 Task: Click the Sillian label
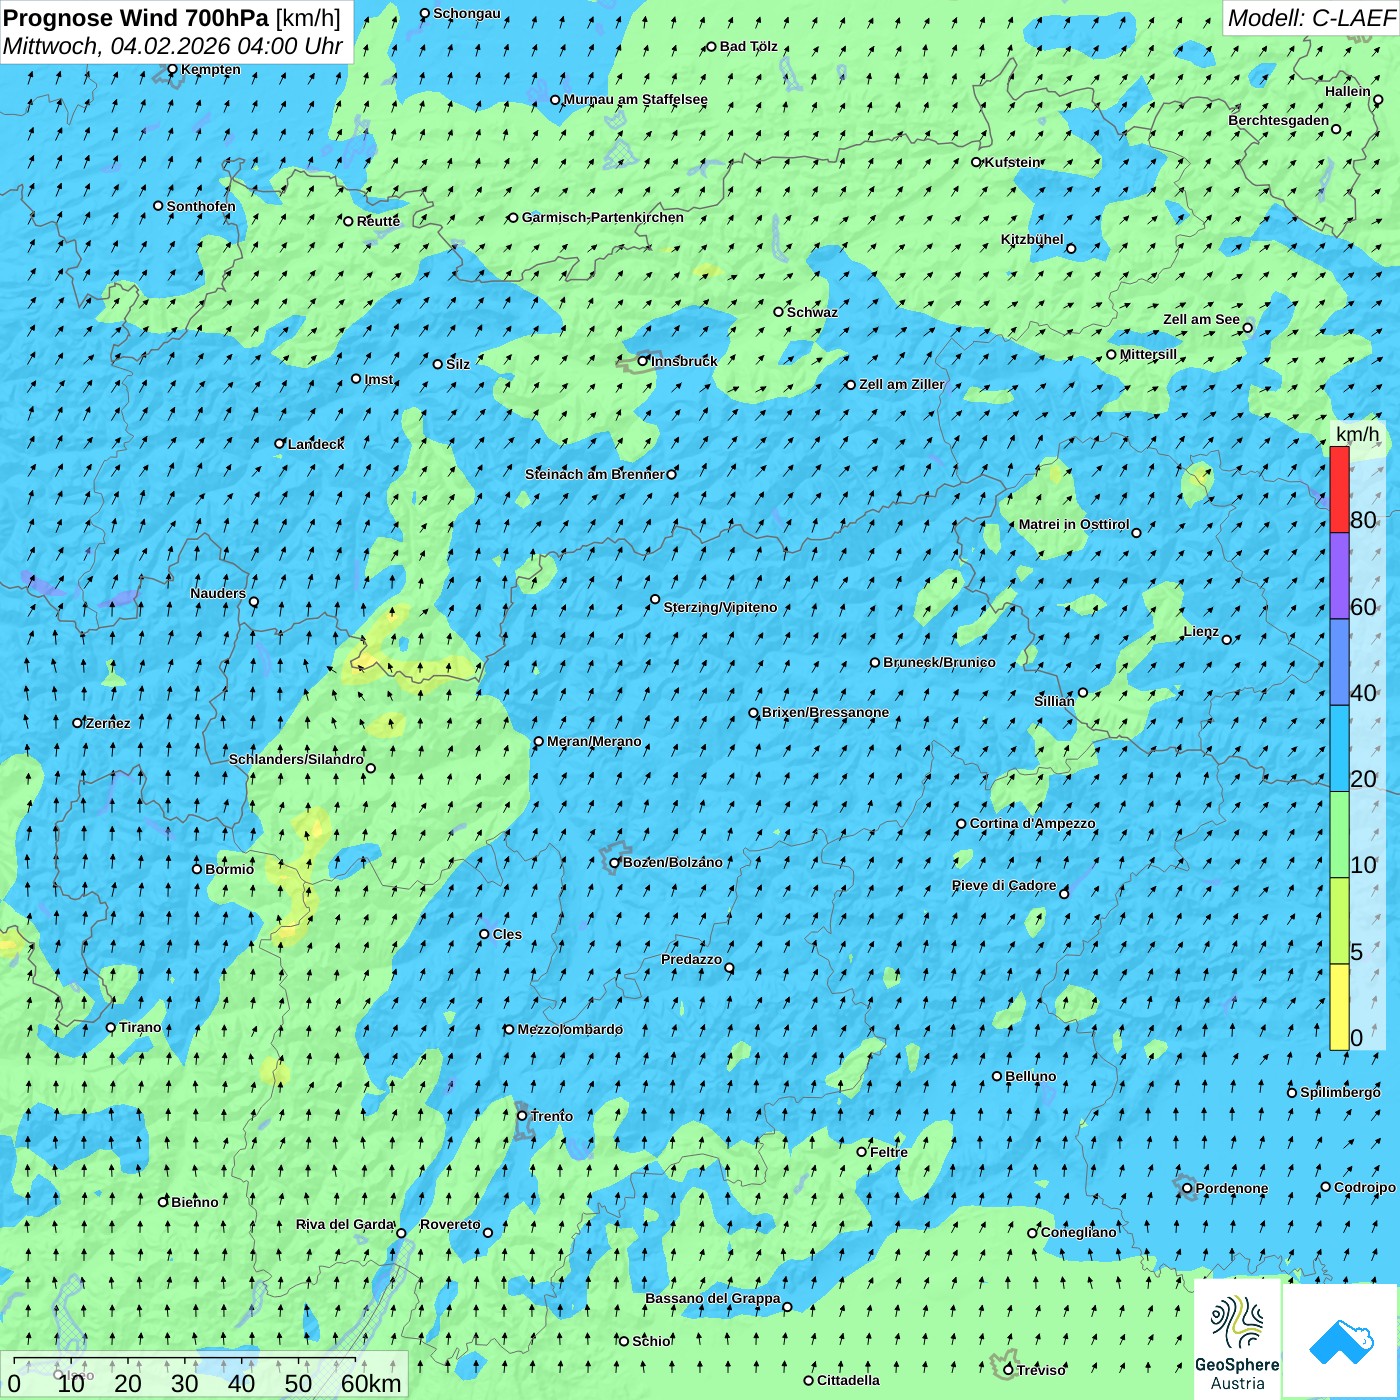point(1054,701)
